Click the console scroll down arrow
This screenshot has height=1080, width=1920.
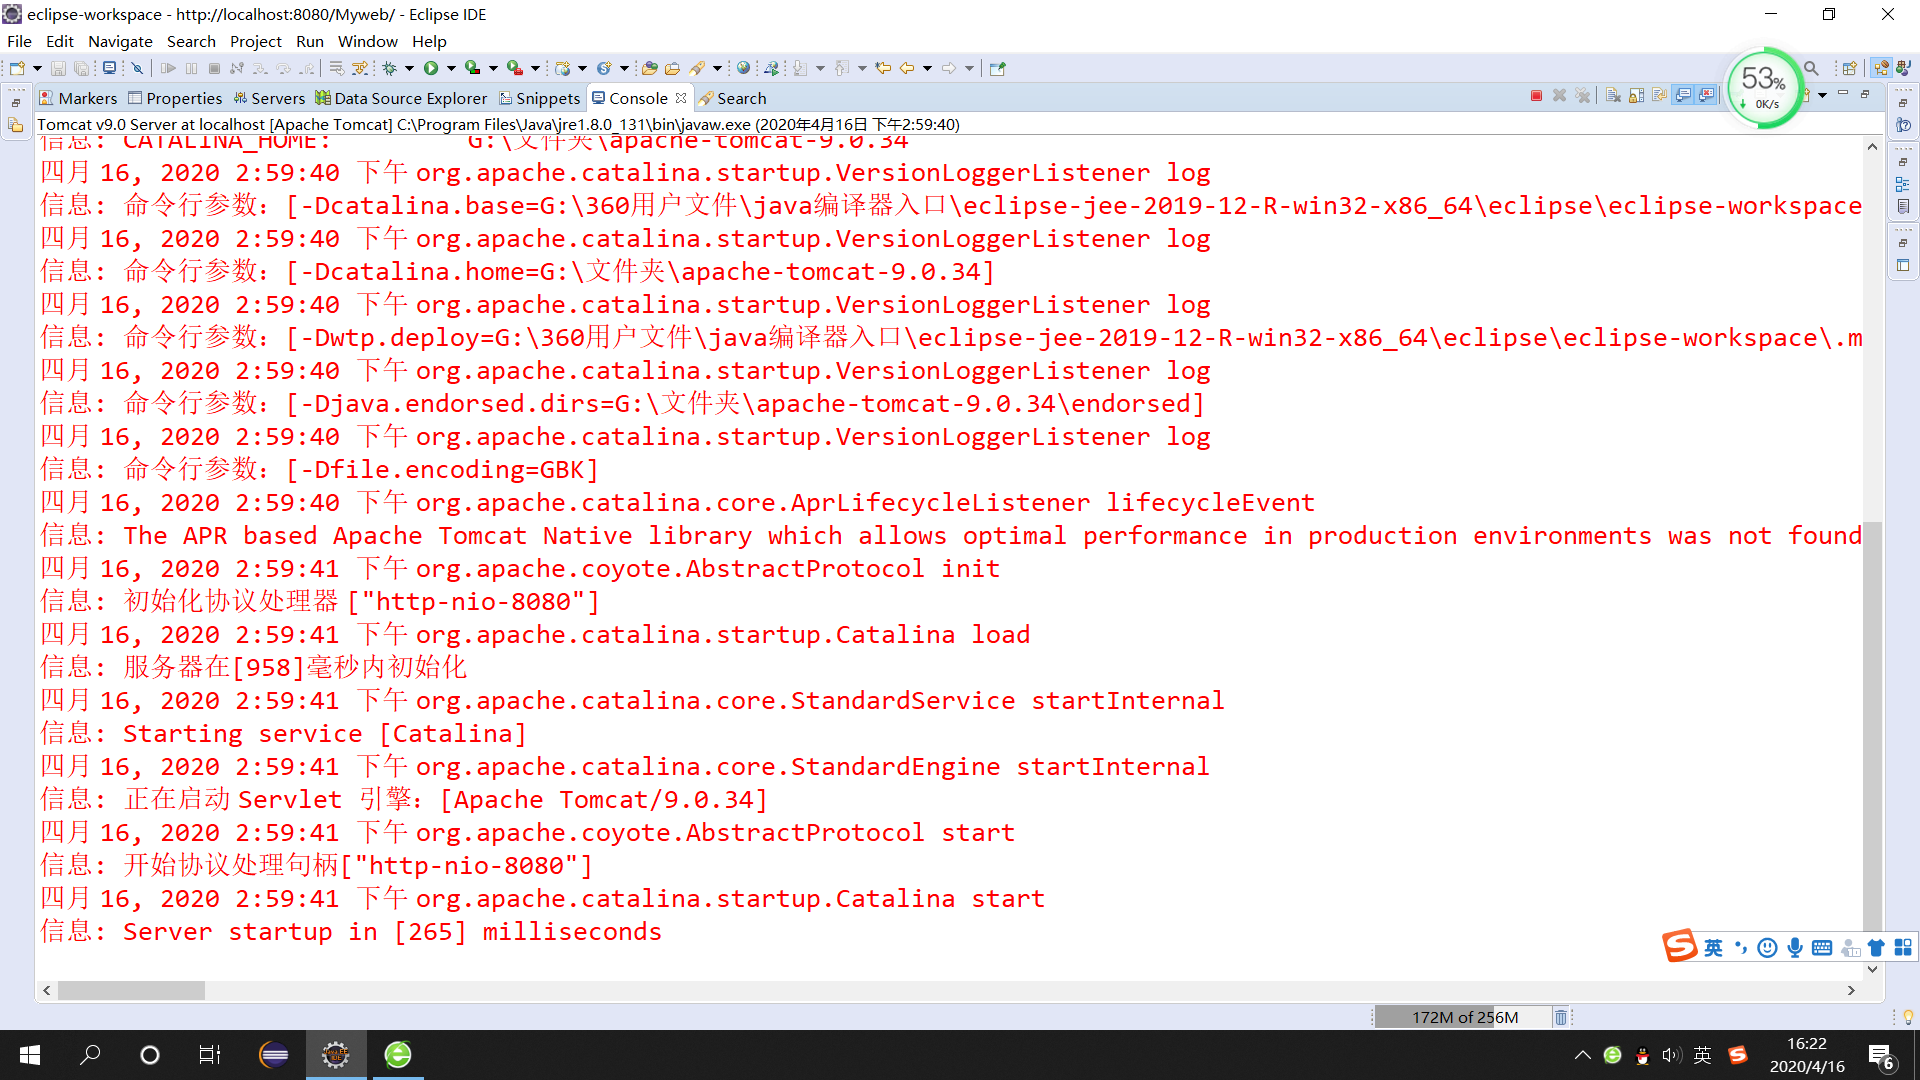[x=1872, y=969]
